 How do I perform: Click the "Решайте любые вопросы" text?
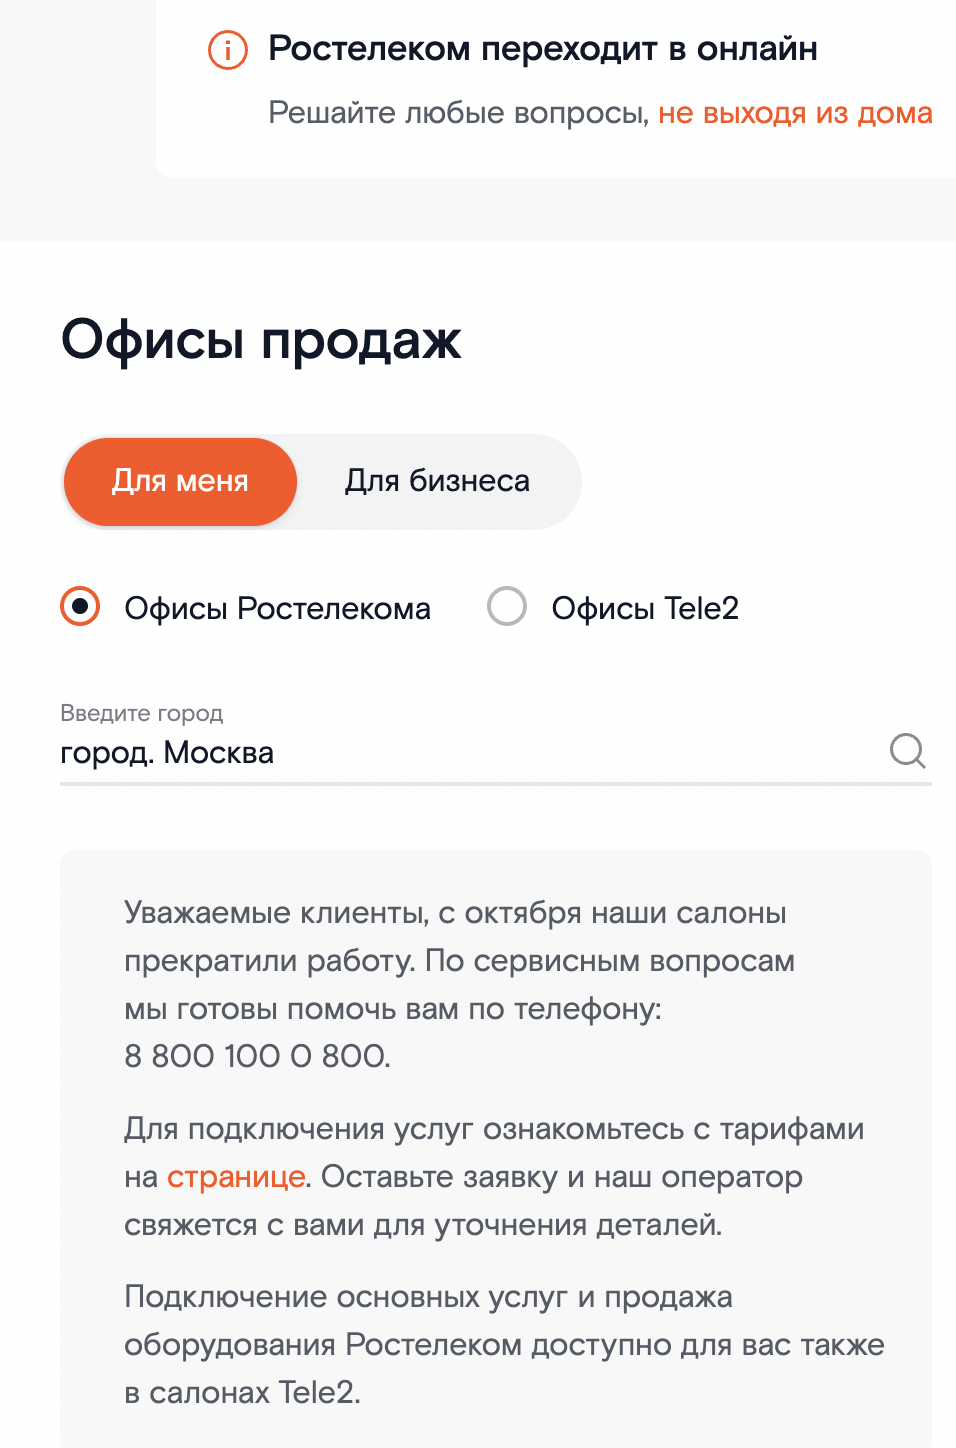pos(459,113)
